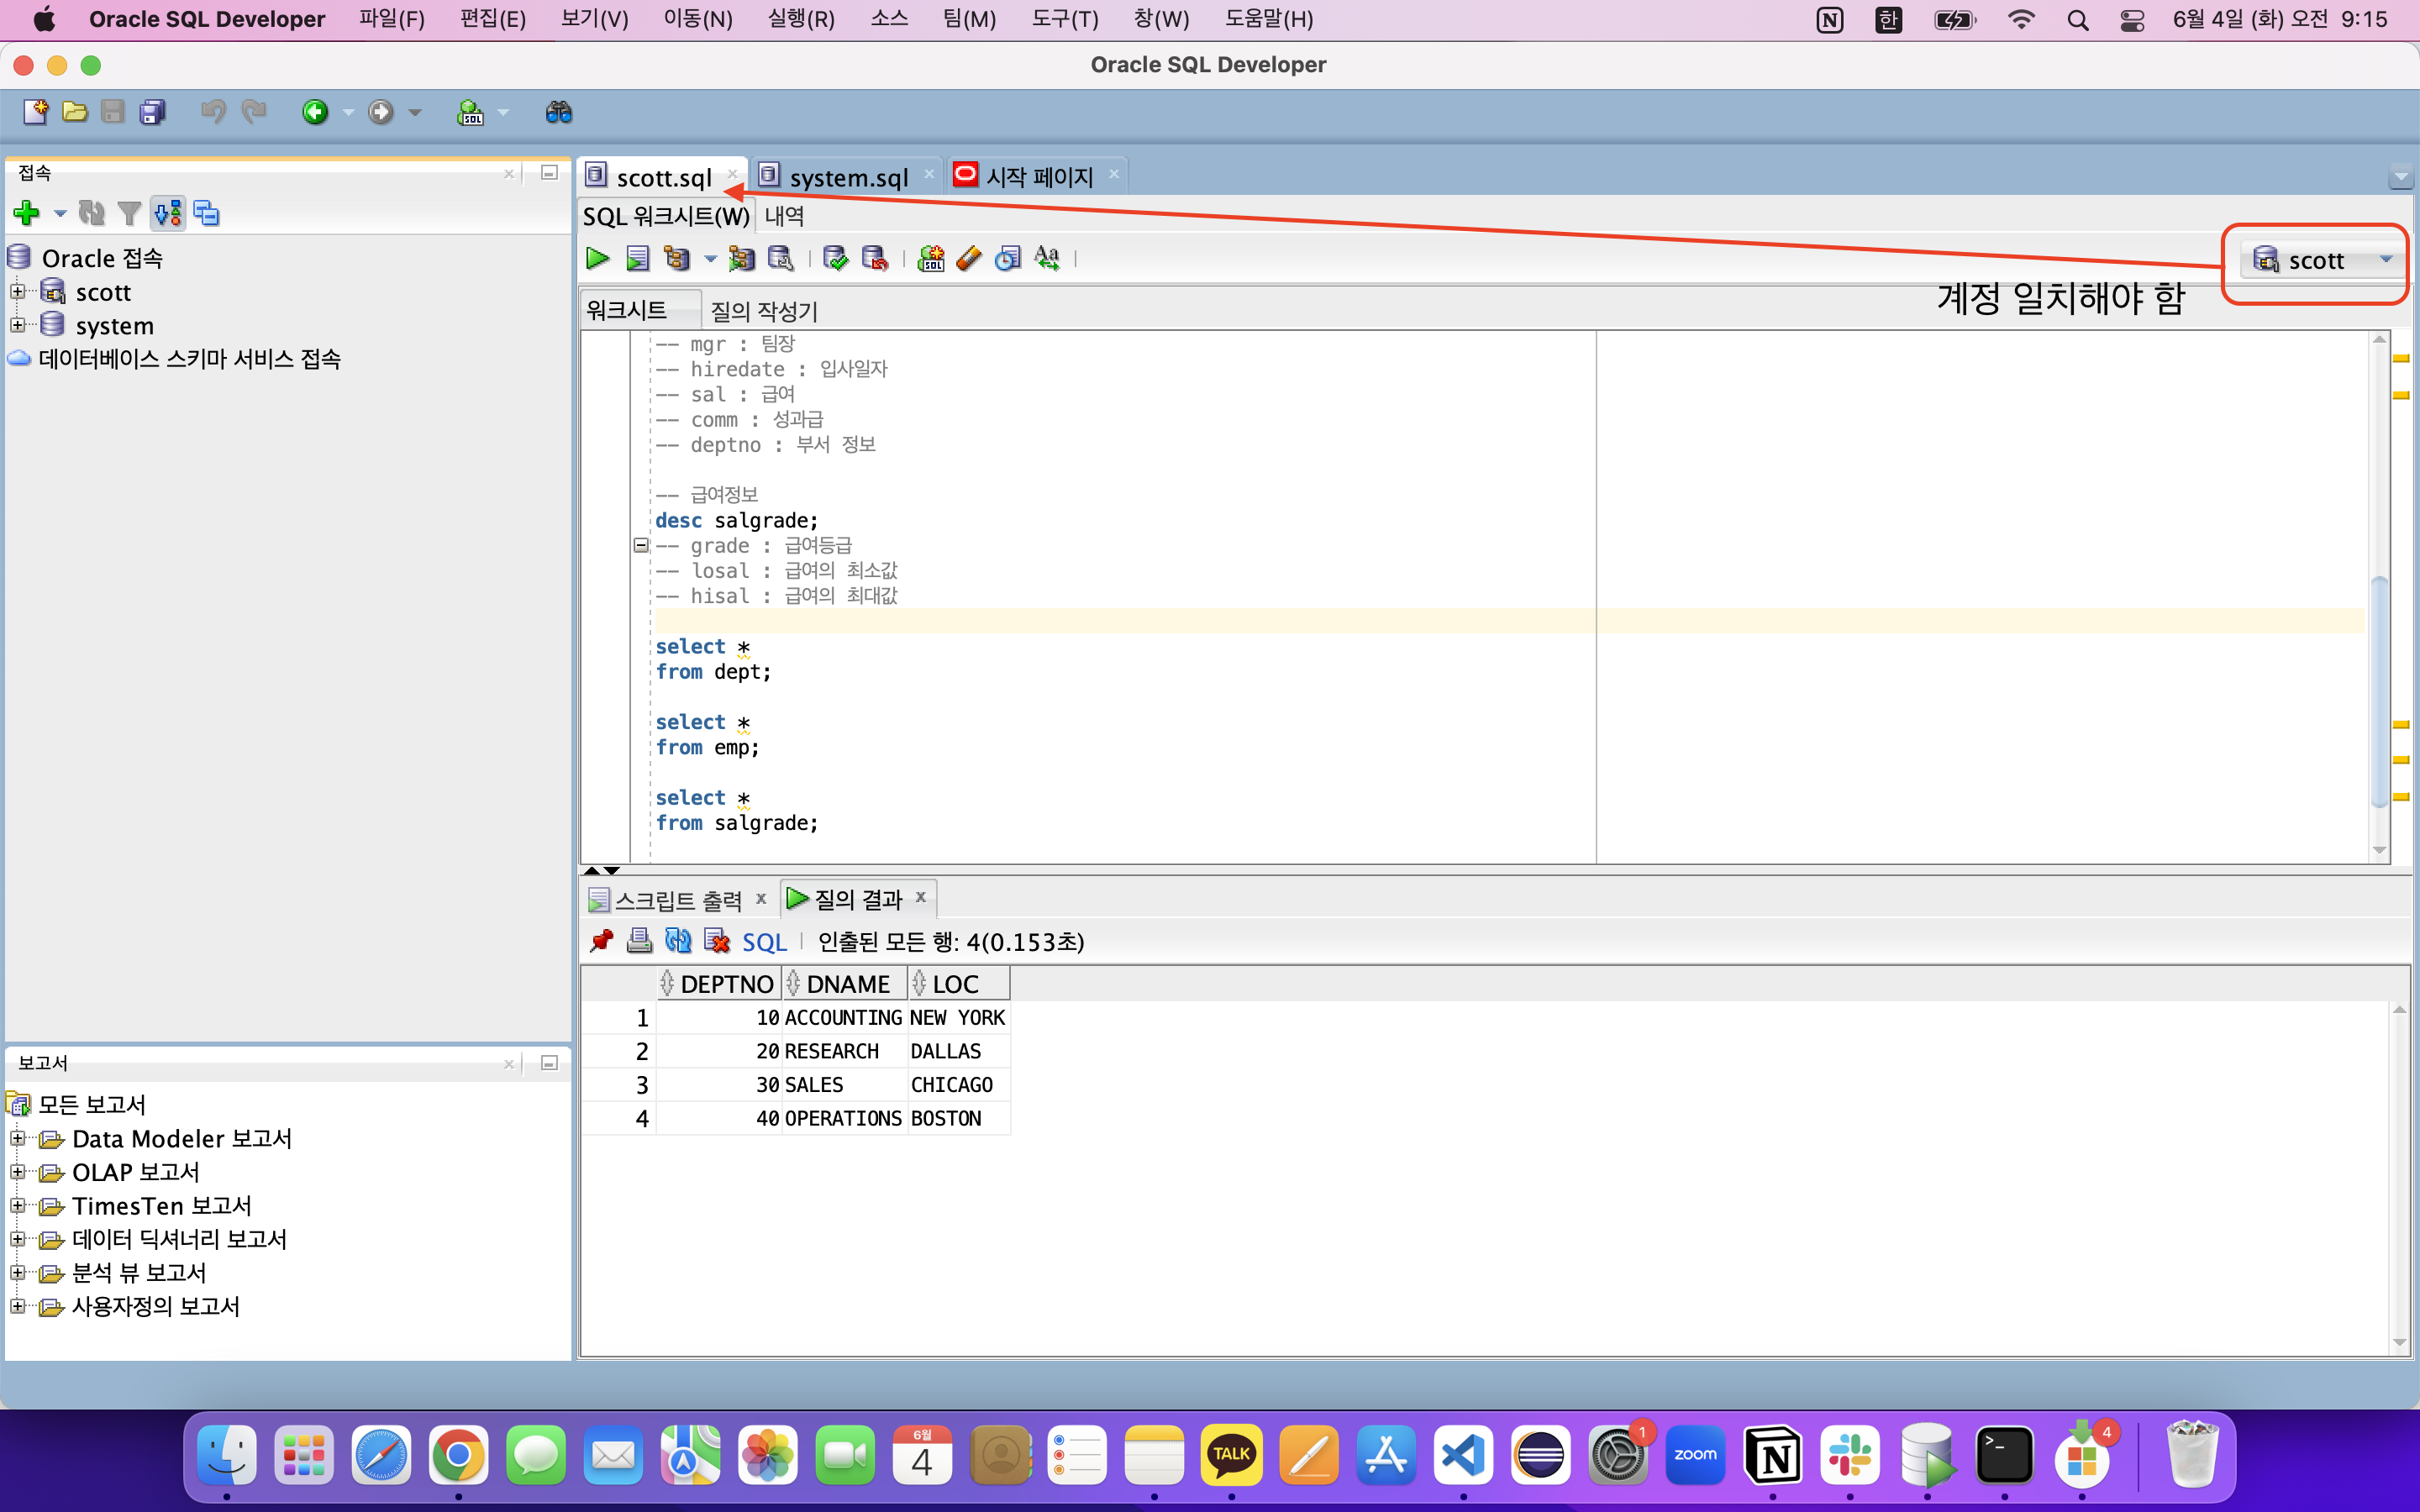Clear the worksheet with eraser icon
The image size is (2420, 1512).
pos(969,259)
